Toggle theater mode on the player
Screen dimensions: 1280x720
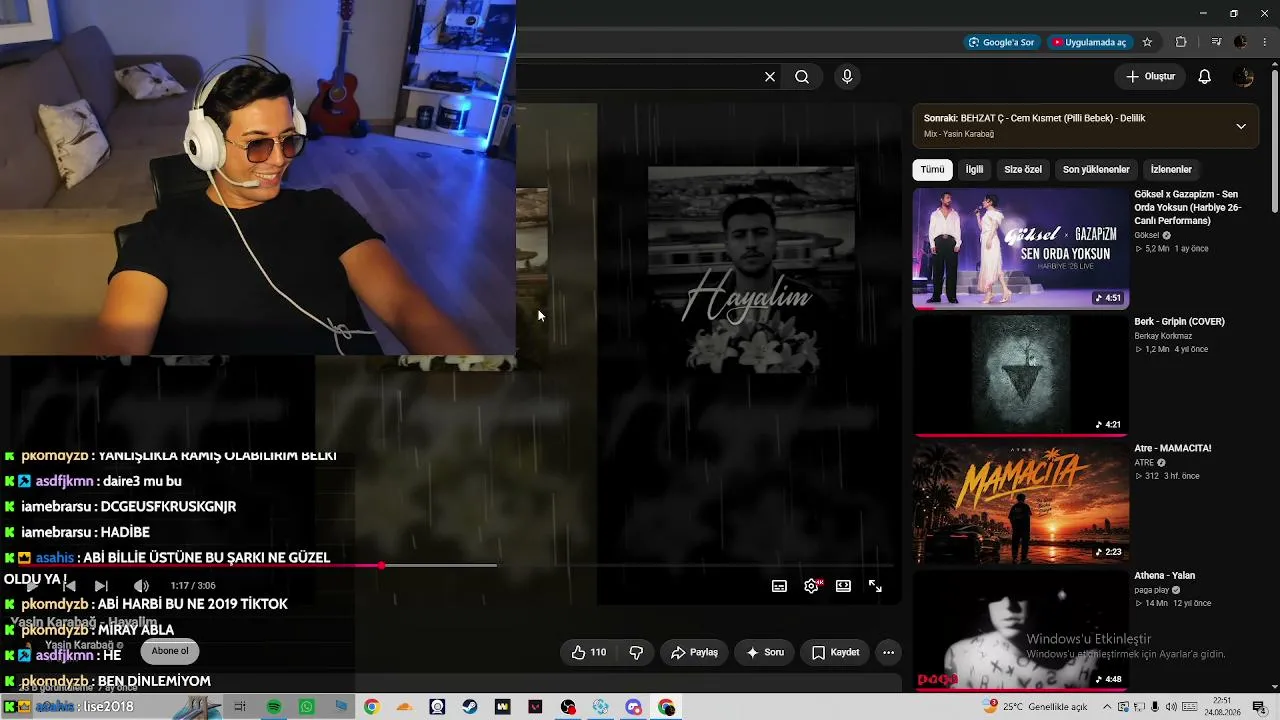(x=843, y=587)
